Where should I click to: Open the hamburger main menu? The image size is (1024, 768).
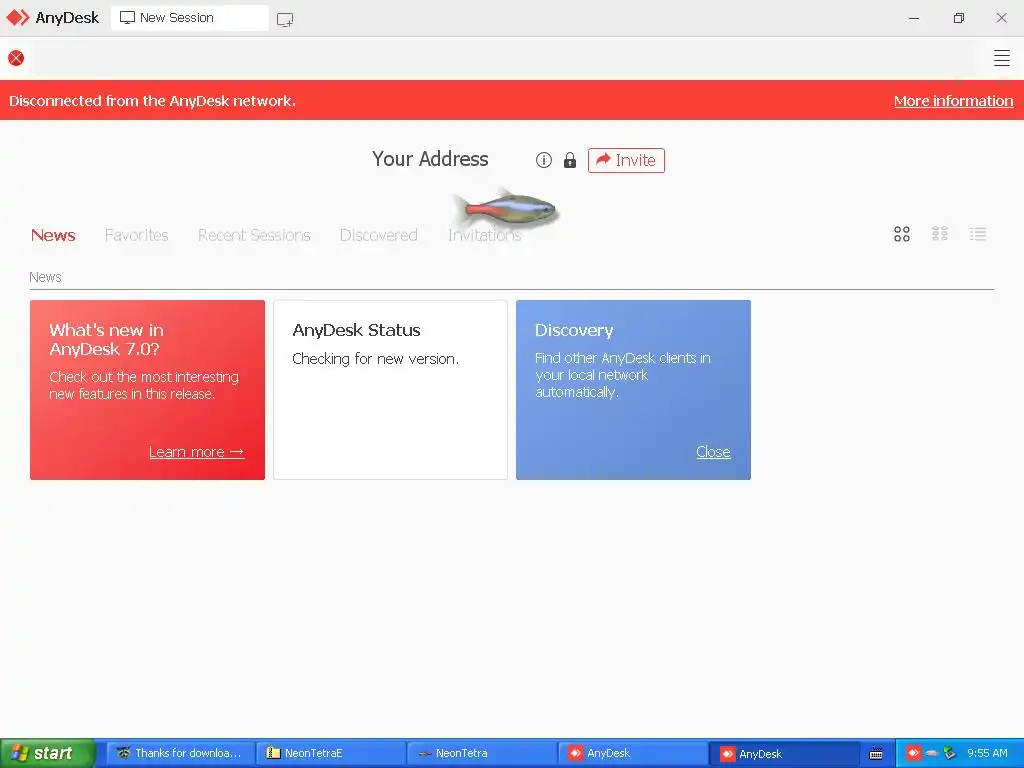(1001, 58)
